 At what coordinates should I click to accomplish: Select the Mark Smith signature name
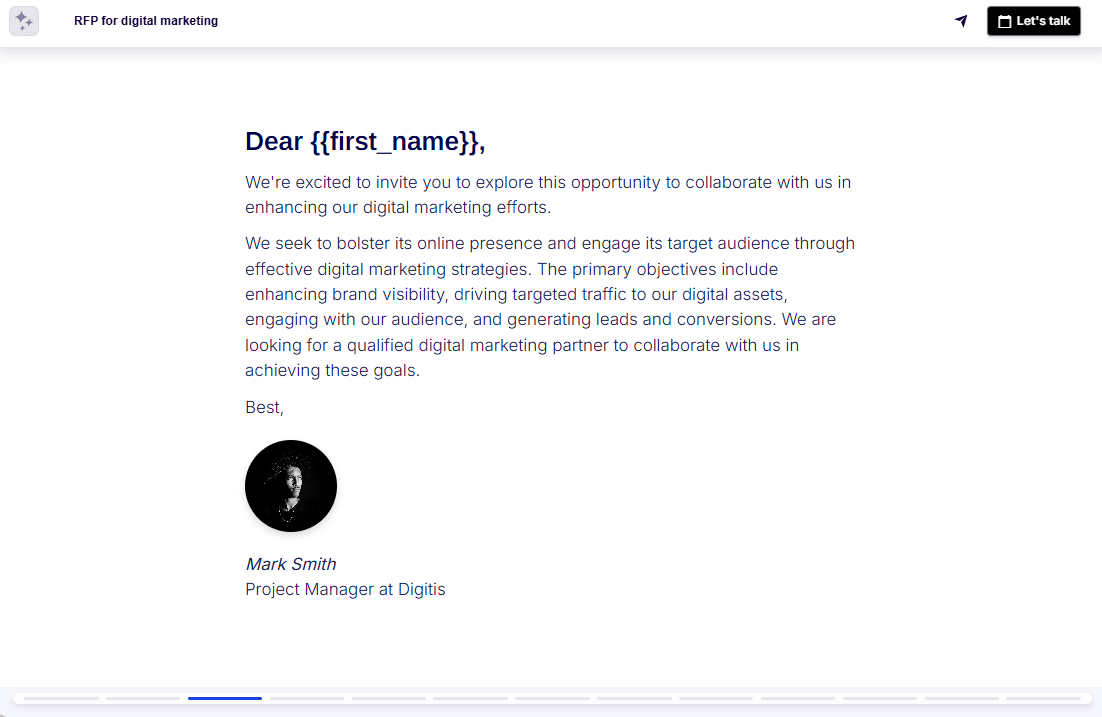coord(291,564)
